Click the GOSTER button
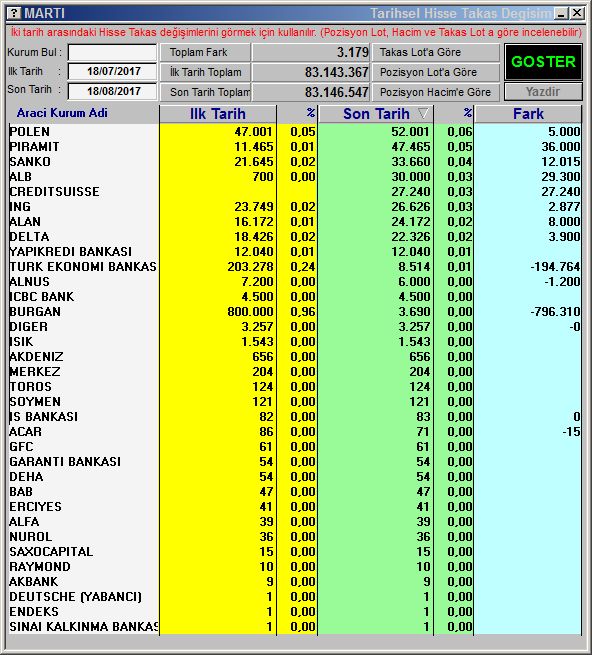The width and height of the screenshot is (592, 655). click(543, 62)
